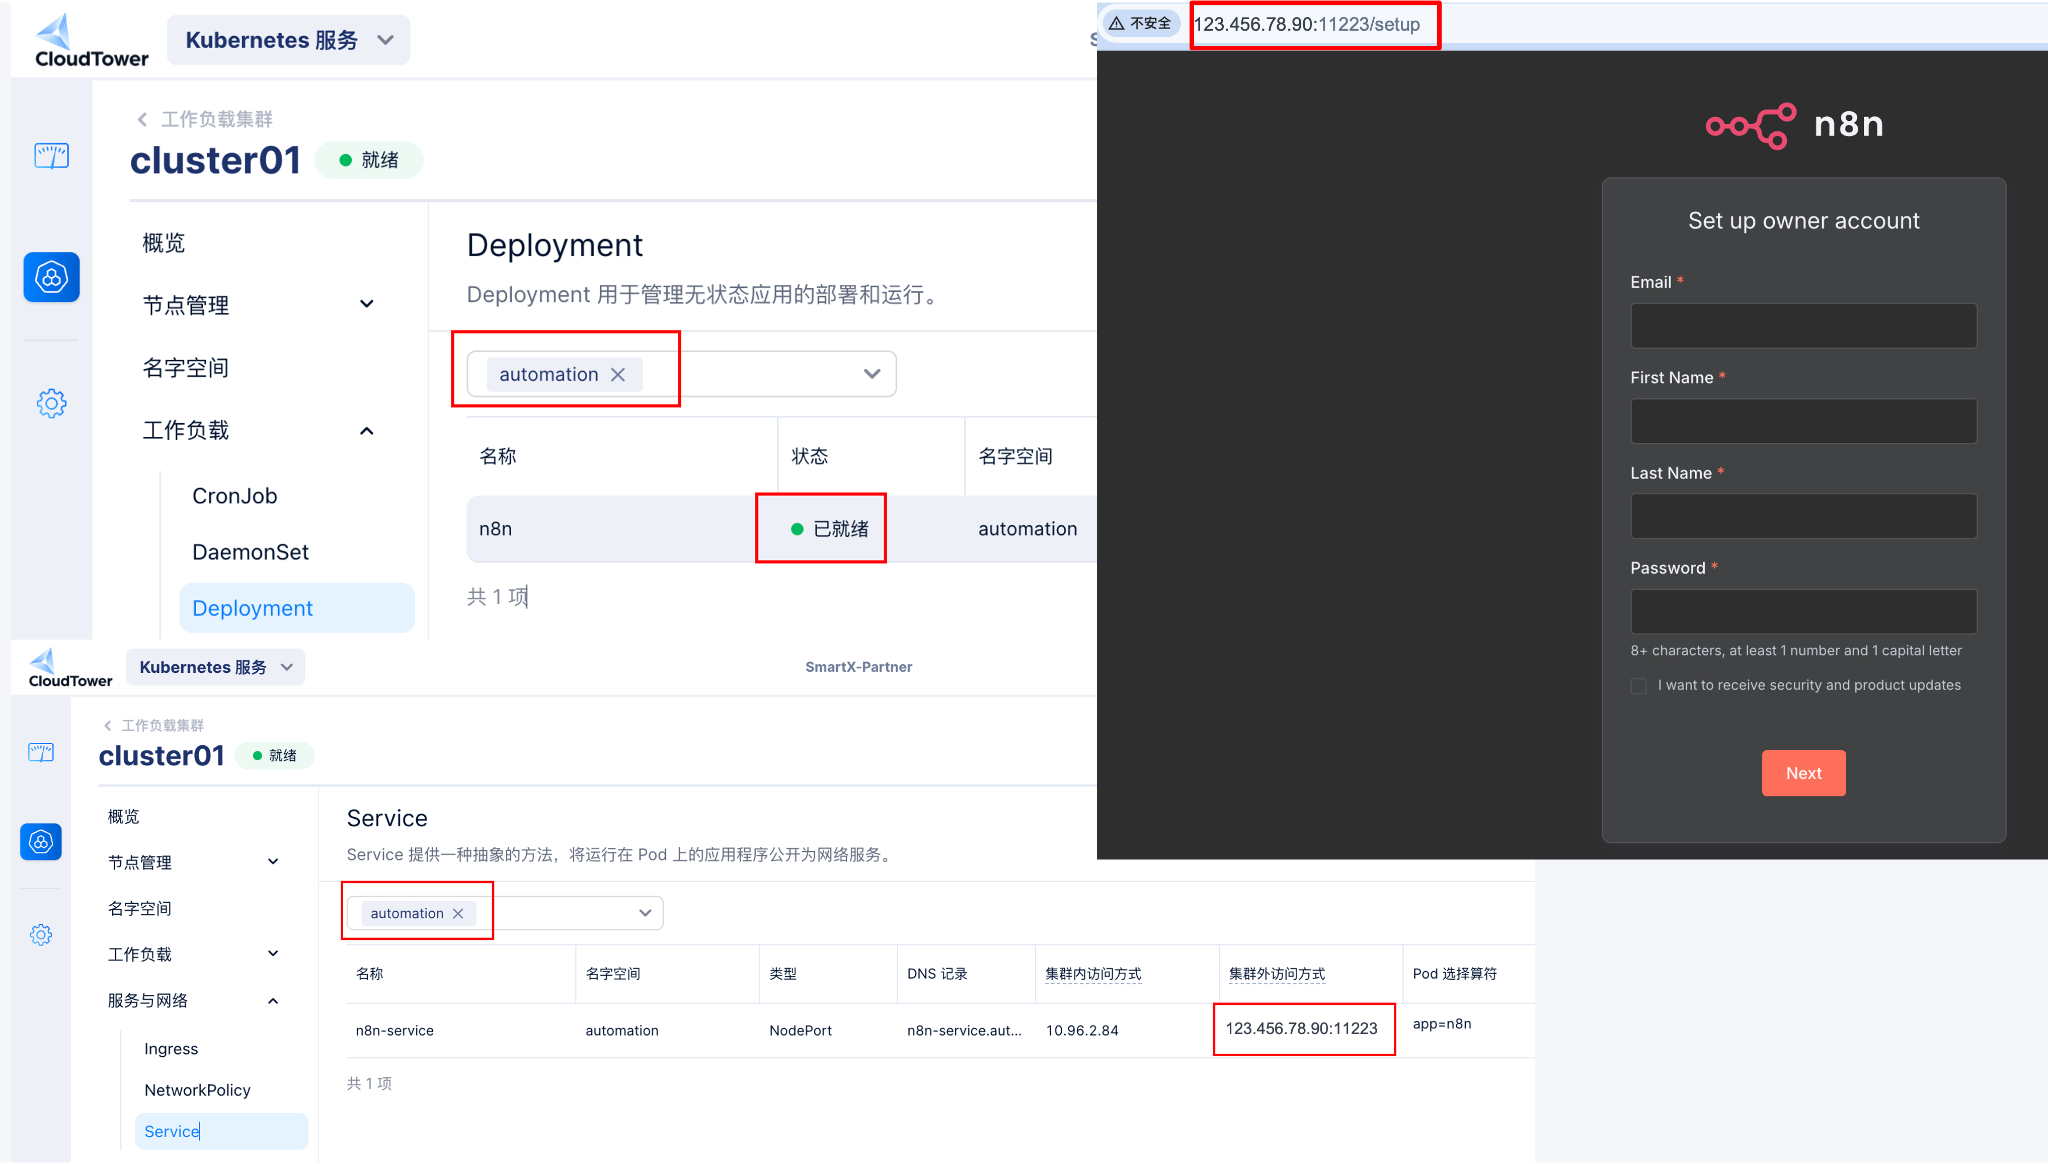Click the Kubernetes service icon in top sidebar
Image resolution: width=2048 pixels, height=1164 pixels.
pos(51,277)
